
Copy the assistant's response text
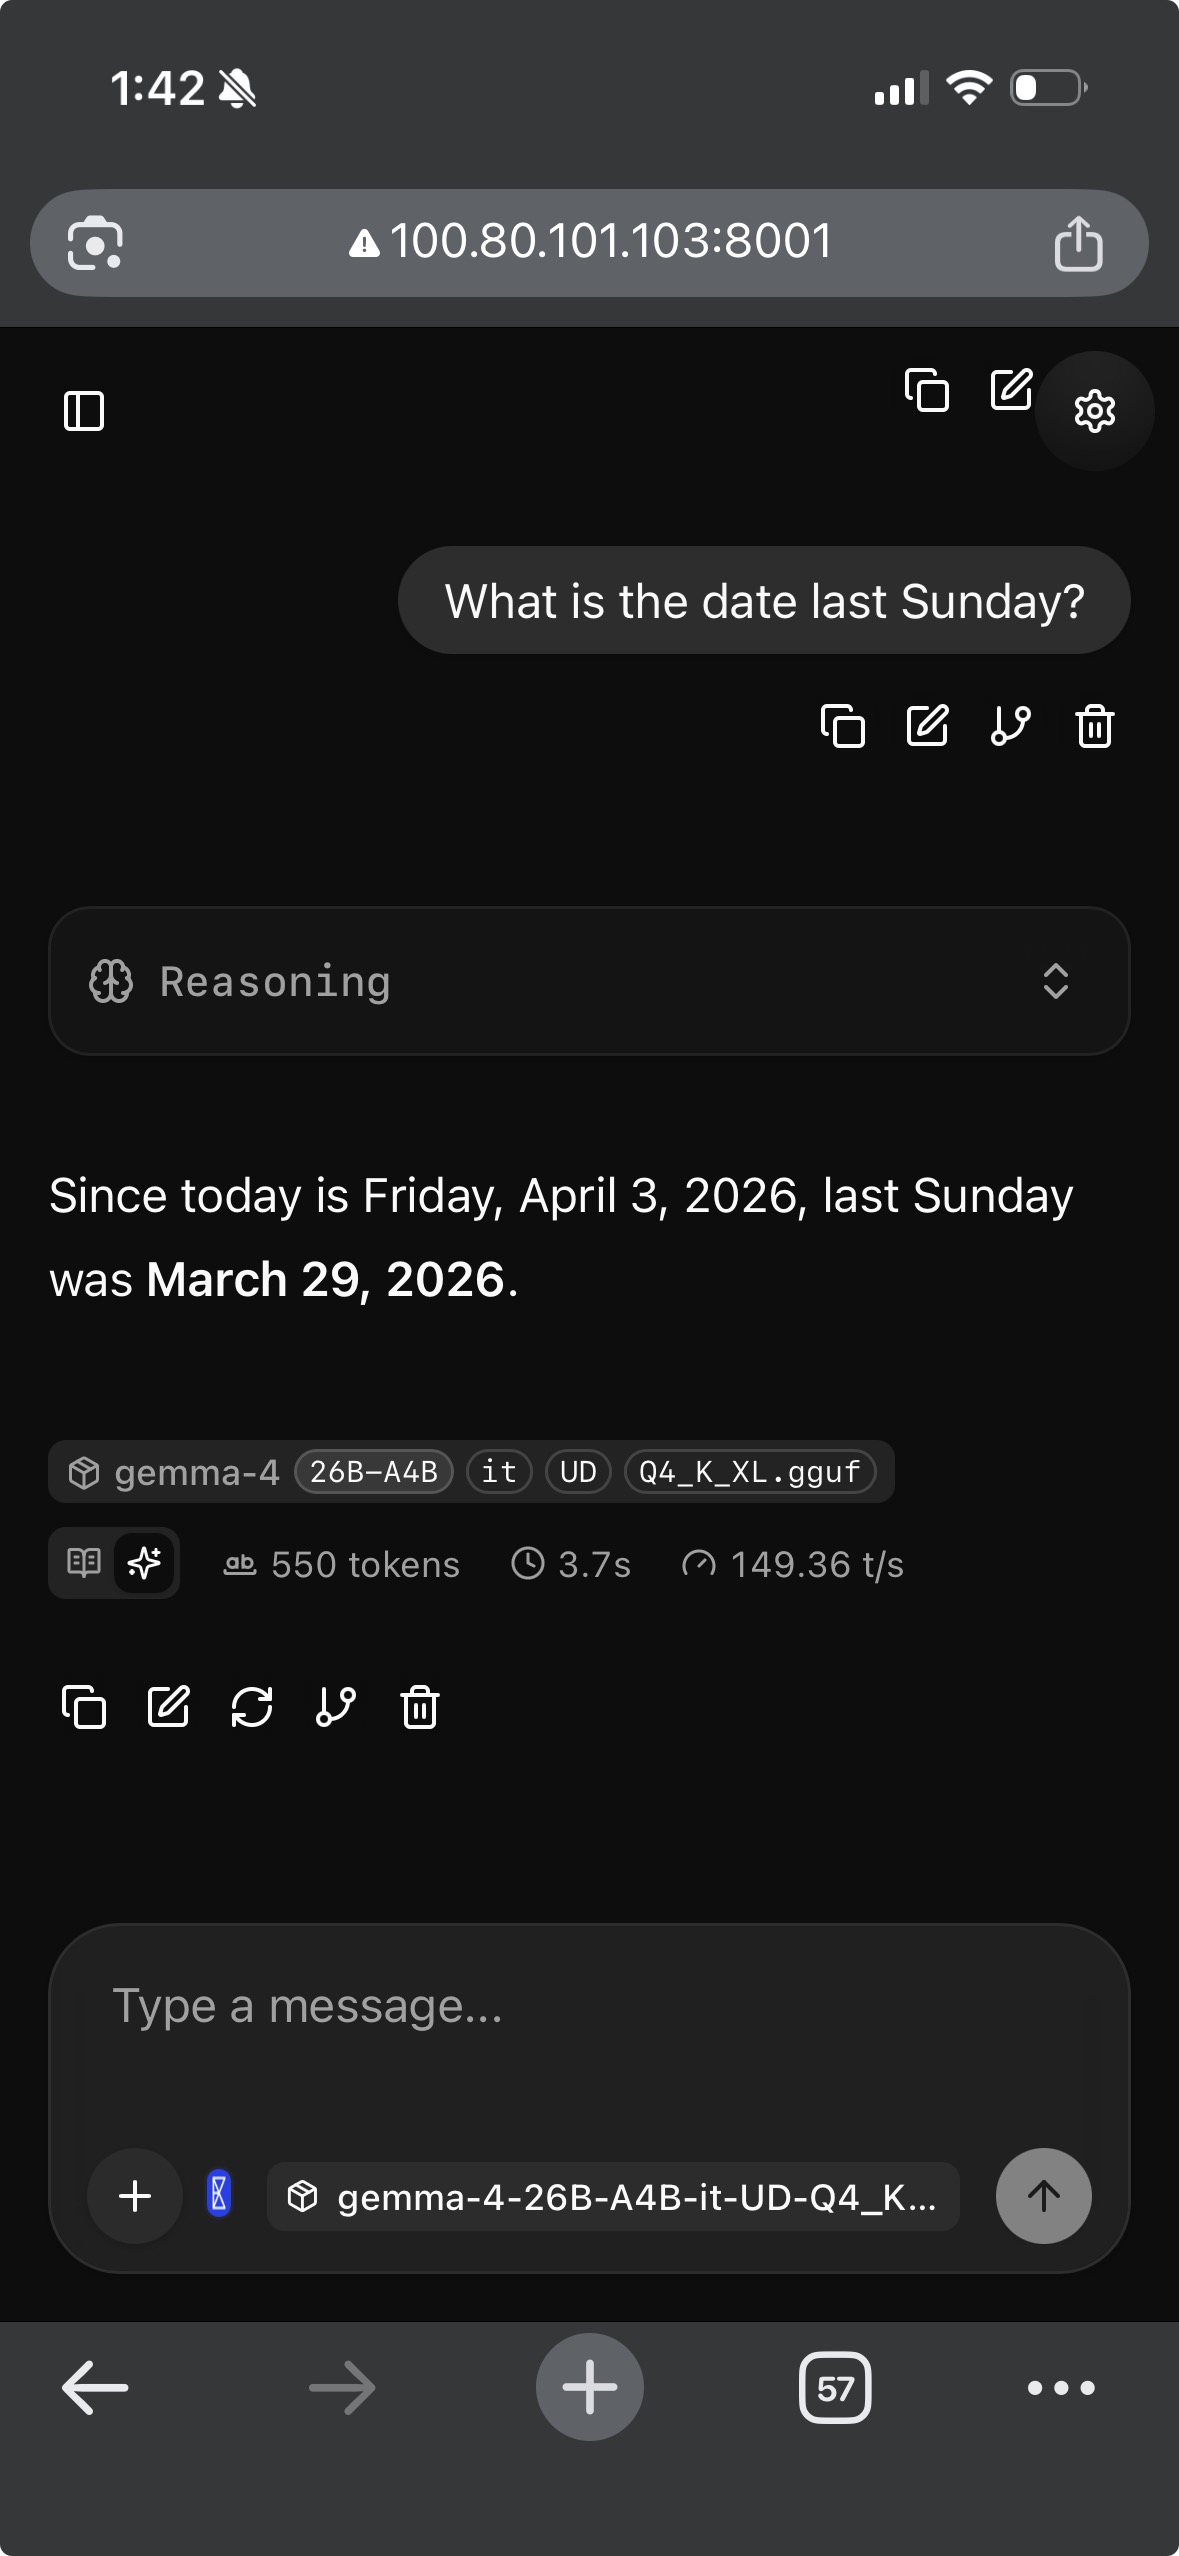coord(84,1707)
